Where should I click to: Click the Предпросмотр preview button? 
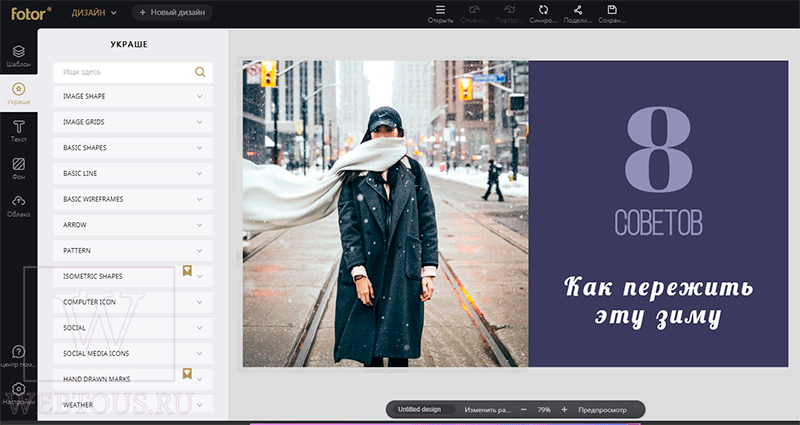[602, 410]
